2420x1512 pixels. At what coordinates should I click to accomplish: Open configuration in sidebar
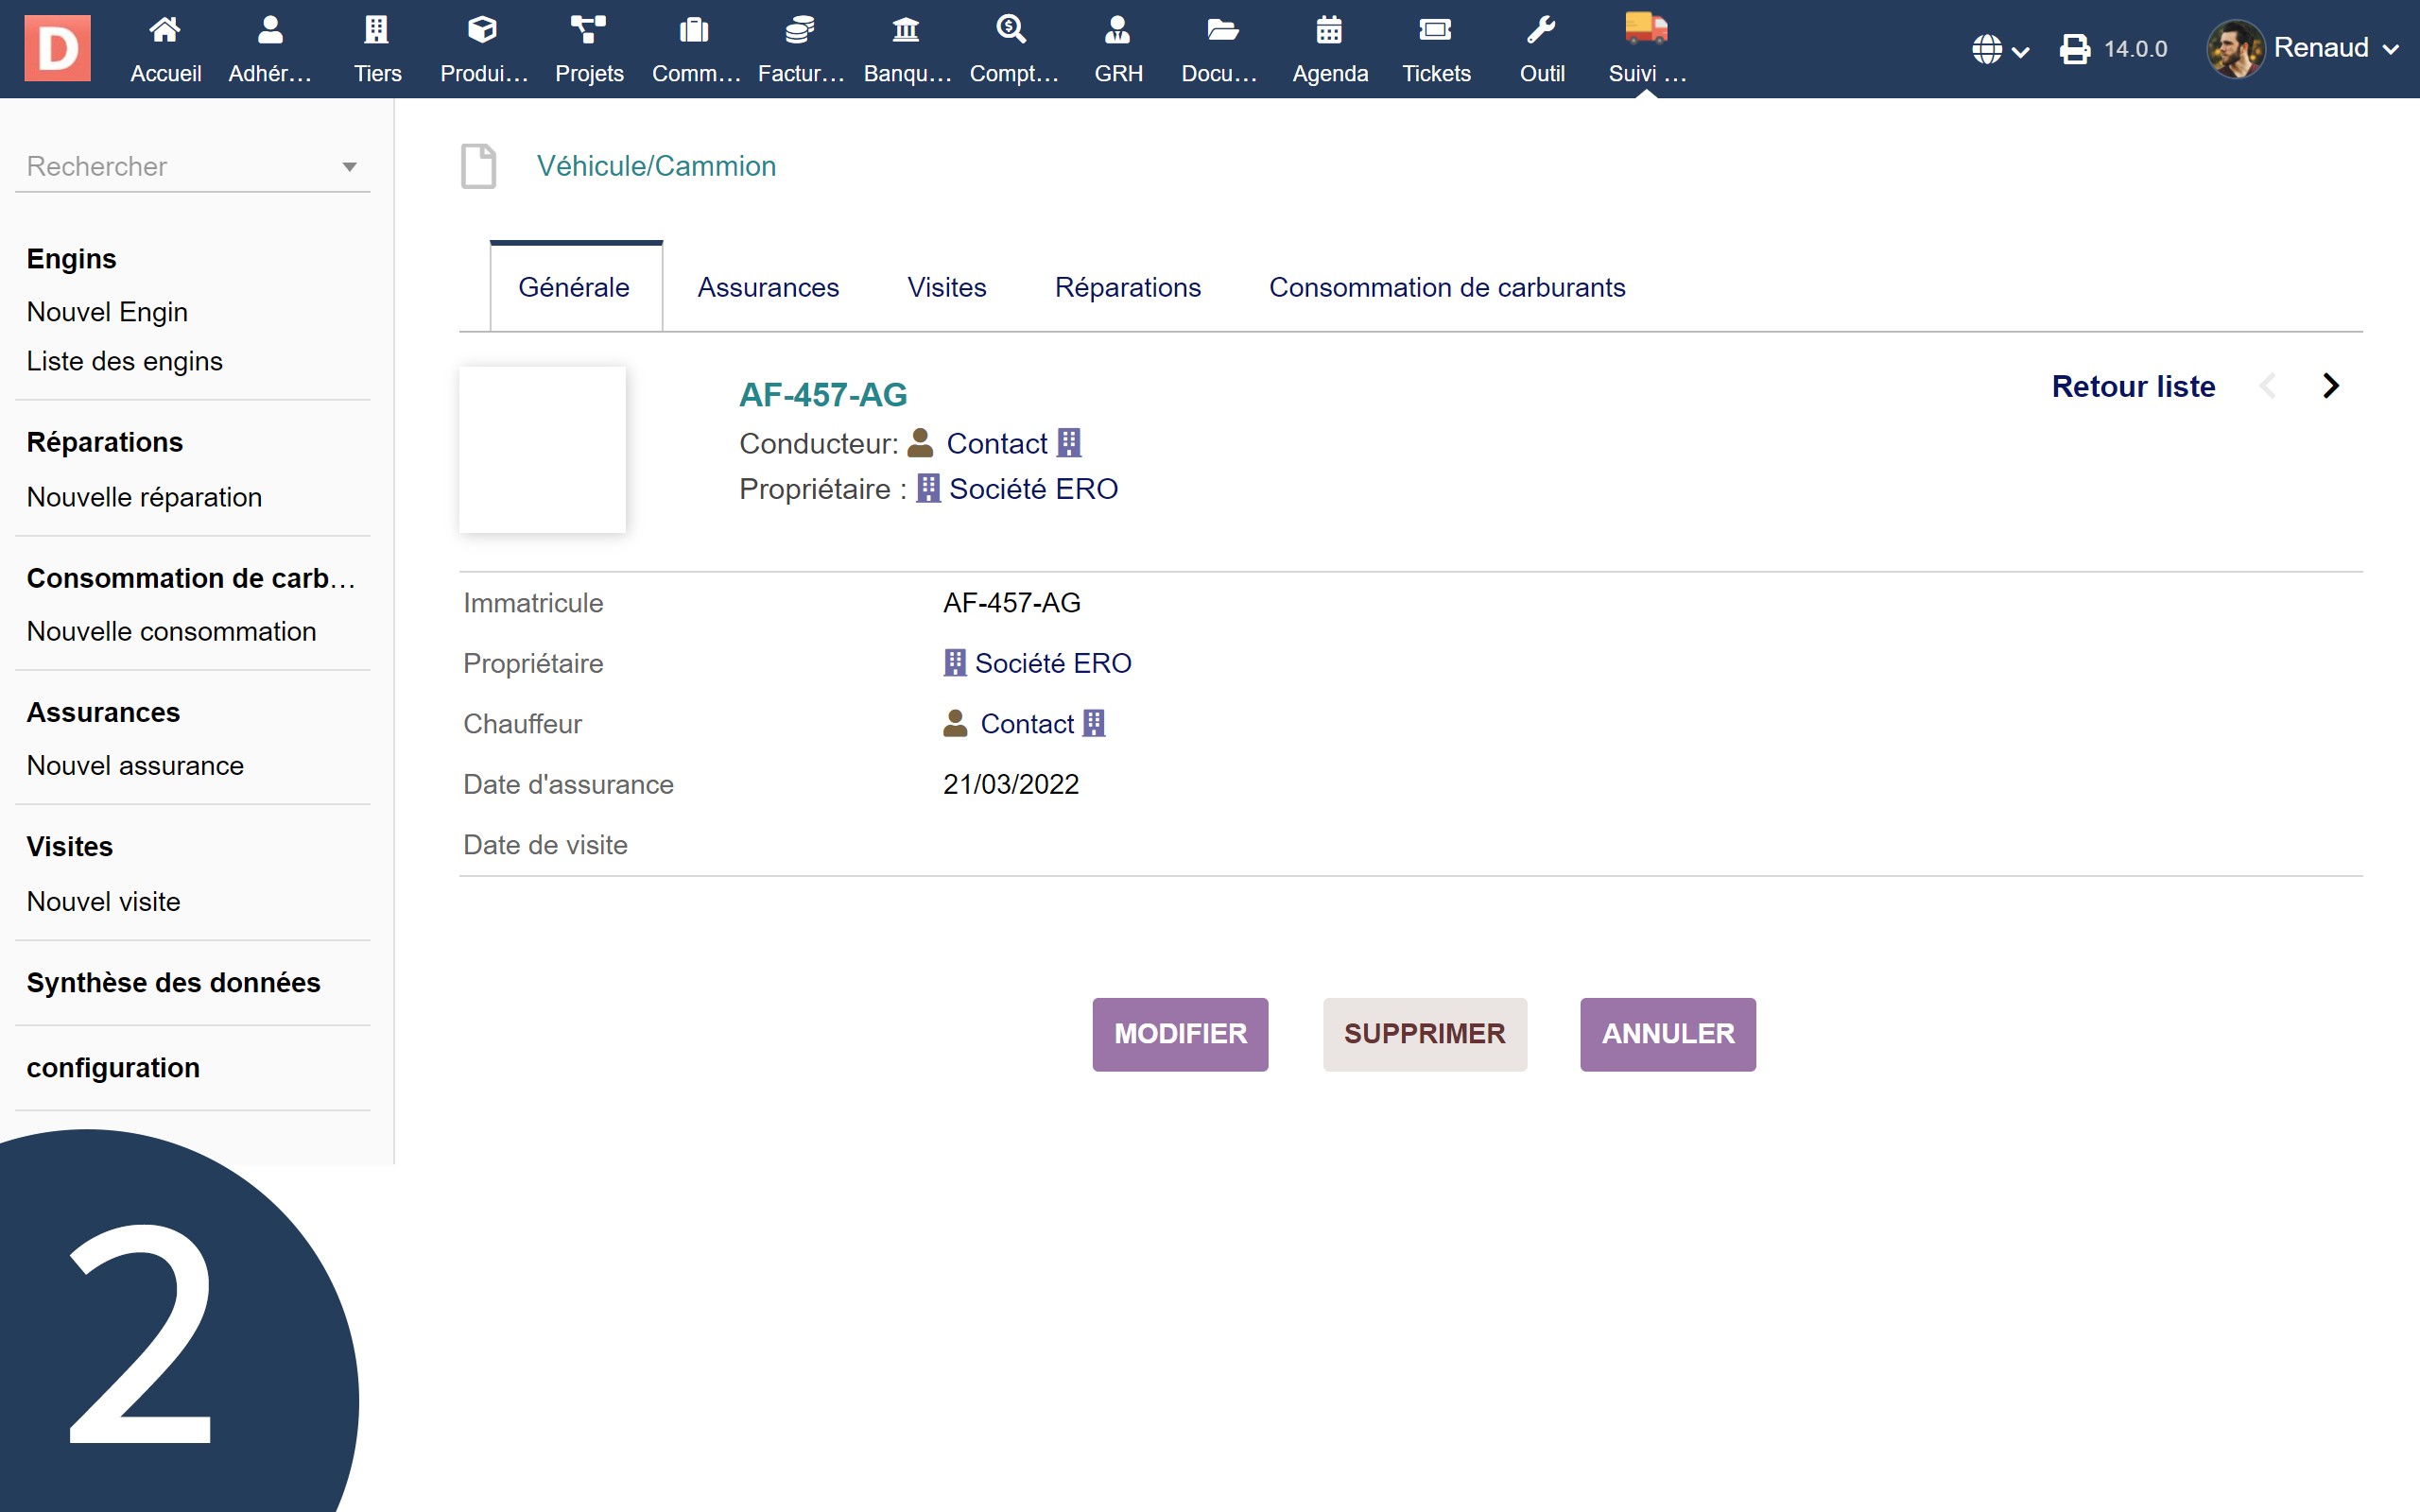(x=113, y=1068)
